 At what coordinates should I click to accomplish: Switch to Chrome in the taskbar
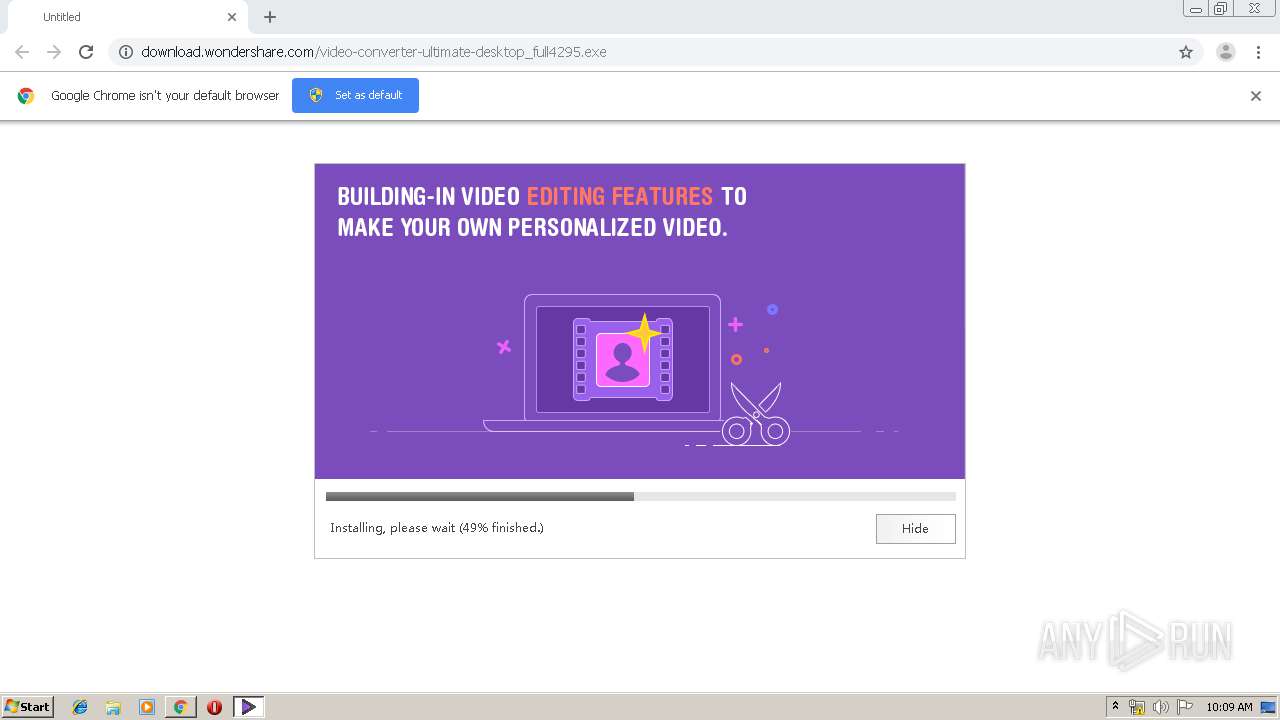point(180,707)
